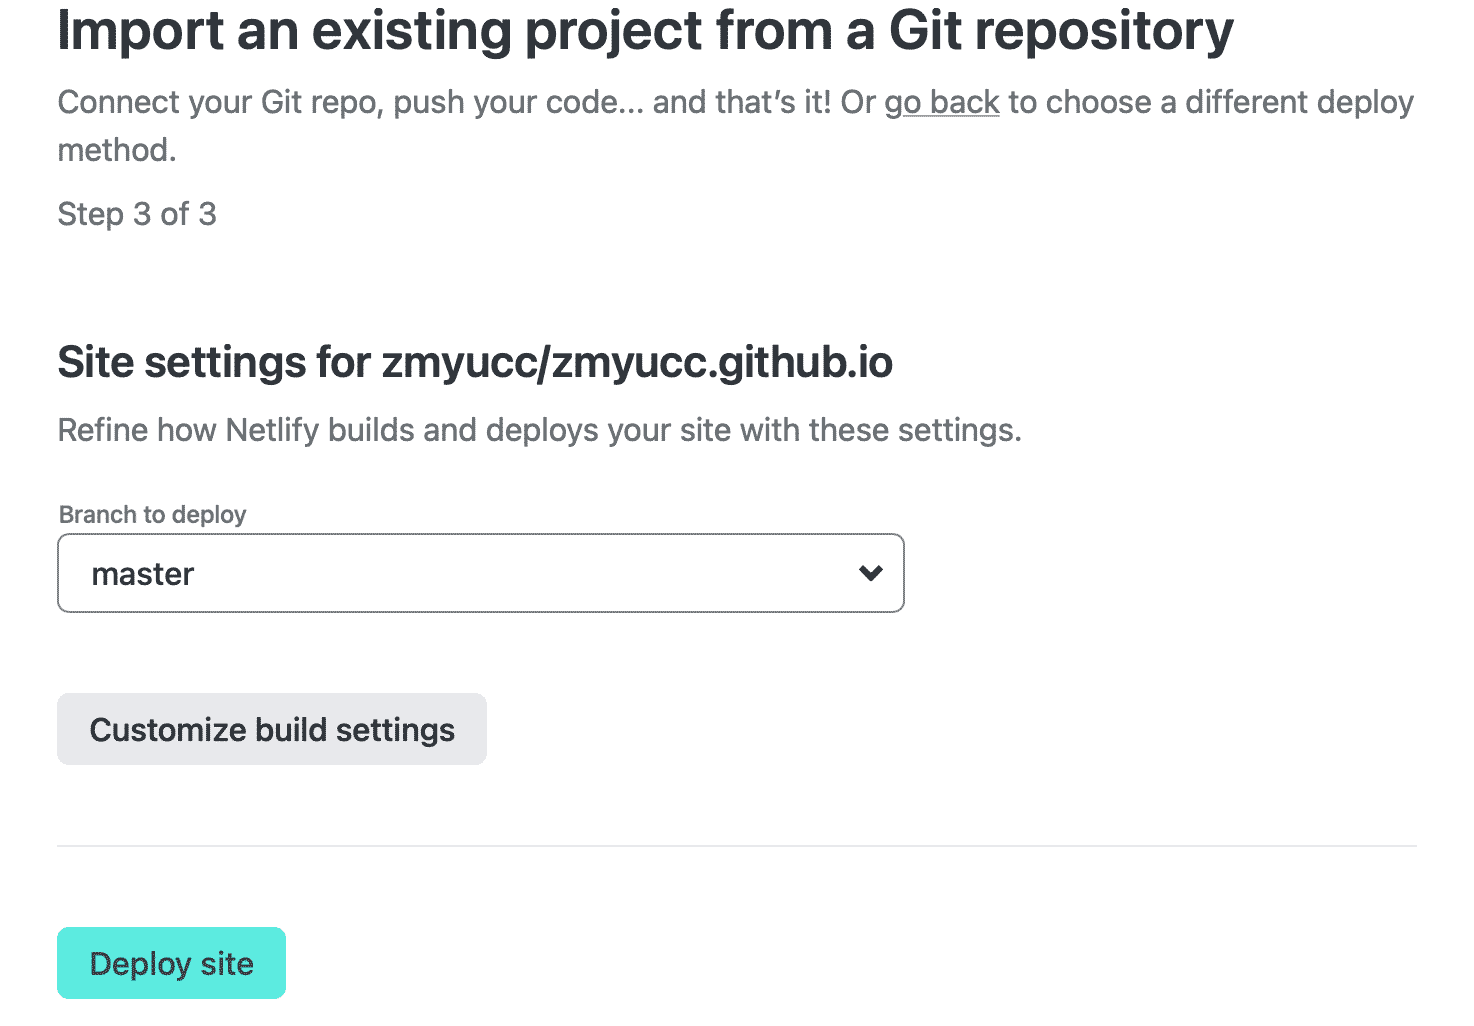Click the Step 3 of 3 indicator
Viewport: 1474px width, 1026px height.
(x=137, y=213)
